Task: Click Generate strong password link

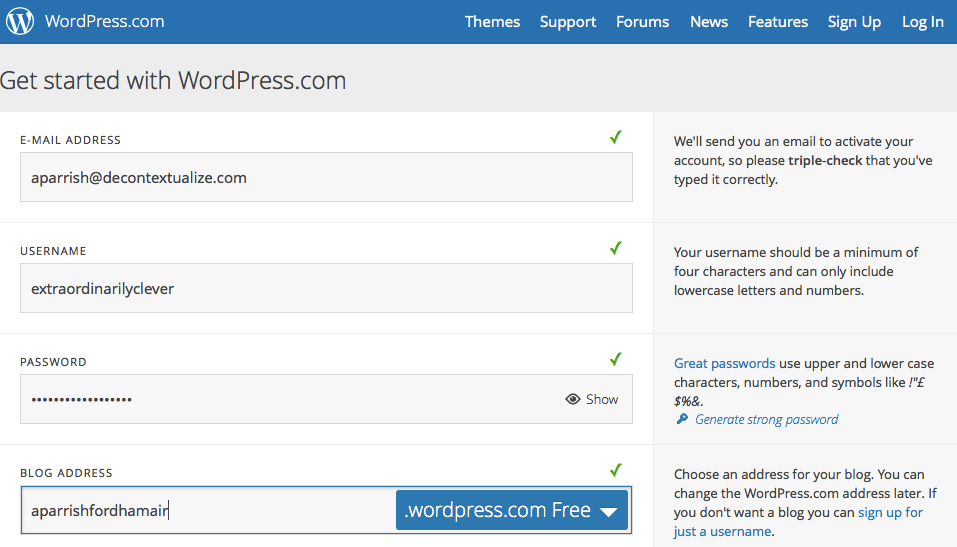Action: 767,419
